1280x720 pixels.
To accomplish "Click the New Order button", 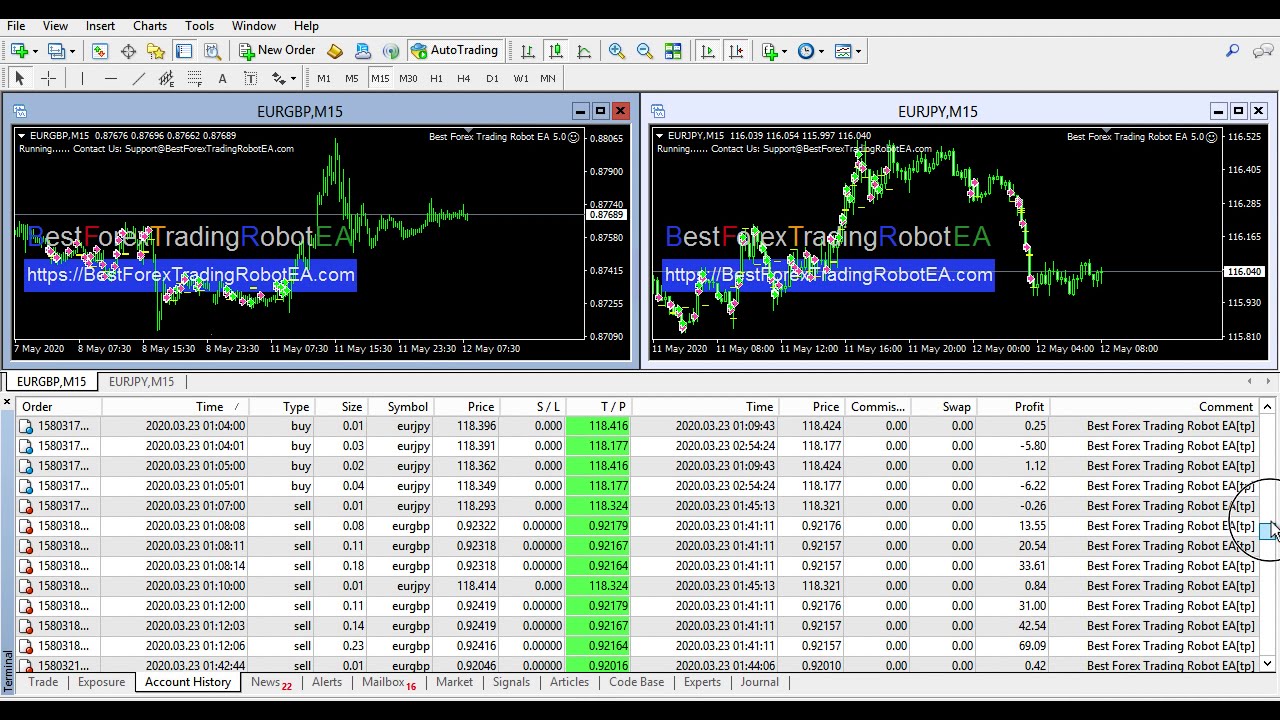I will coord(277,51).
